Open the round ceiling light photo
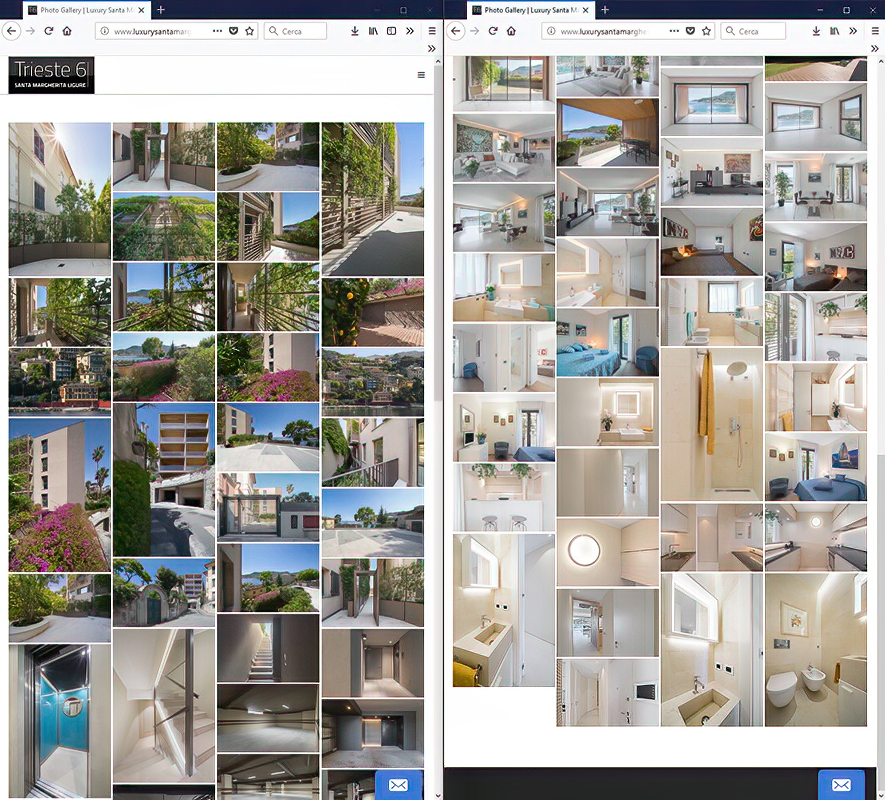Screen dimensions: 885x800 point(607,553)
